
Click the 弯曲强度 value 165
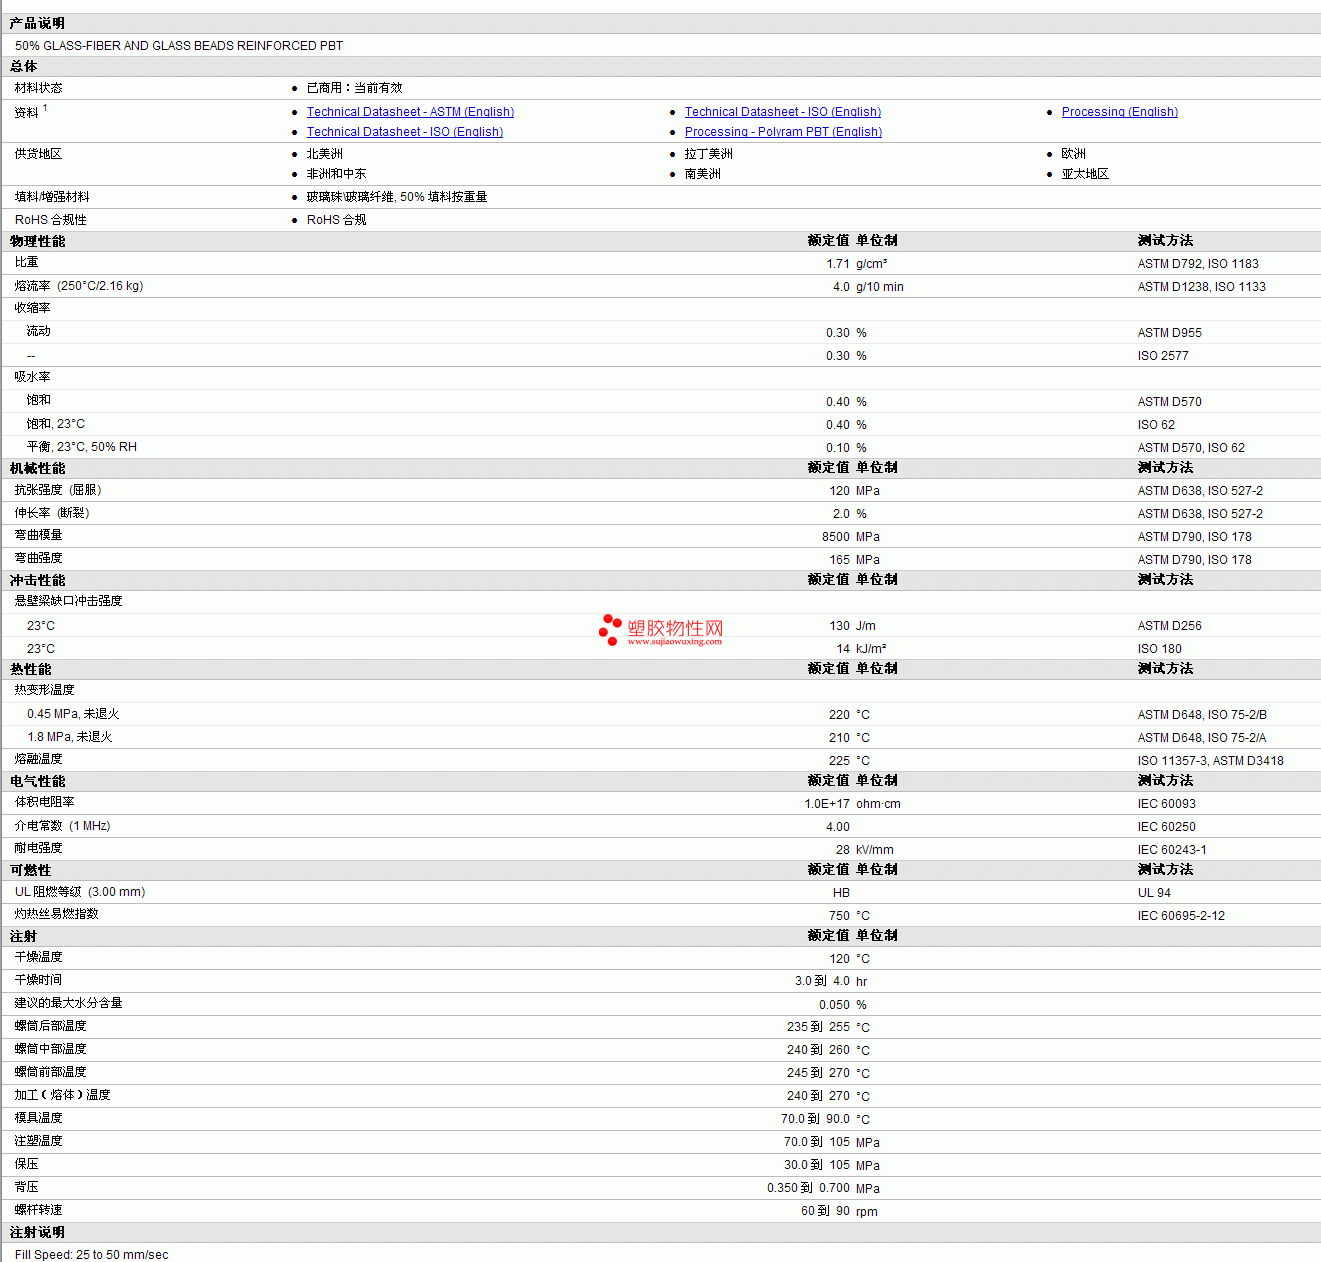pos(840,560)
